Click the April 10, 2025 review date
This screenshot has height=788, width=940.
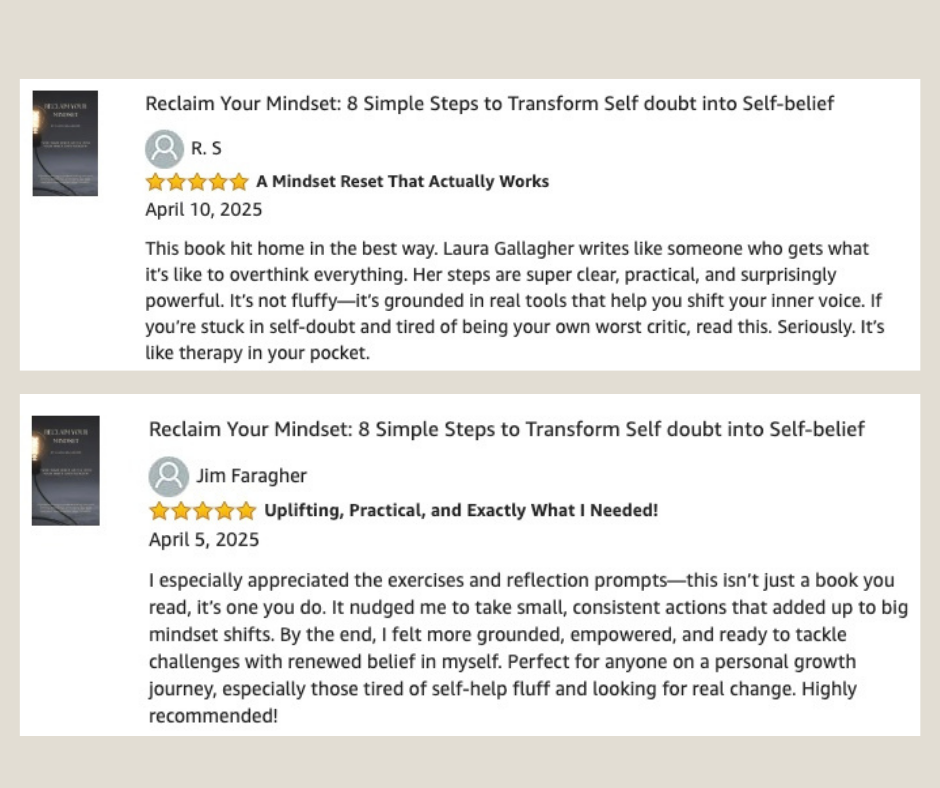(204, 209)
